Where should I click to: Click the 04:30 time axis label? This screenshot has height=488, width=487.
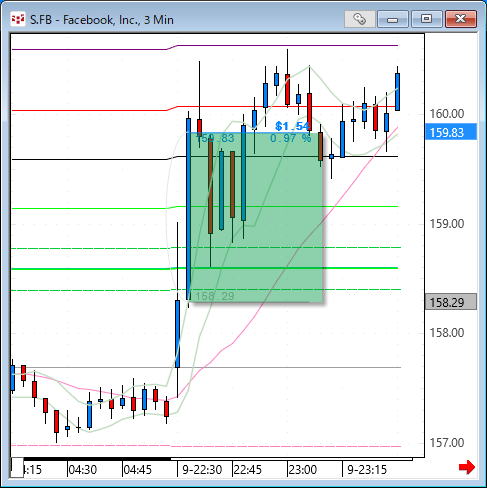[x=82, y=470]
